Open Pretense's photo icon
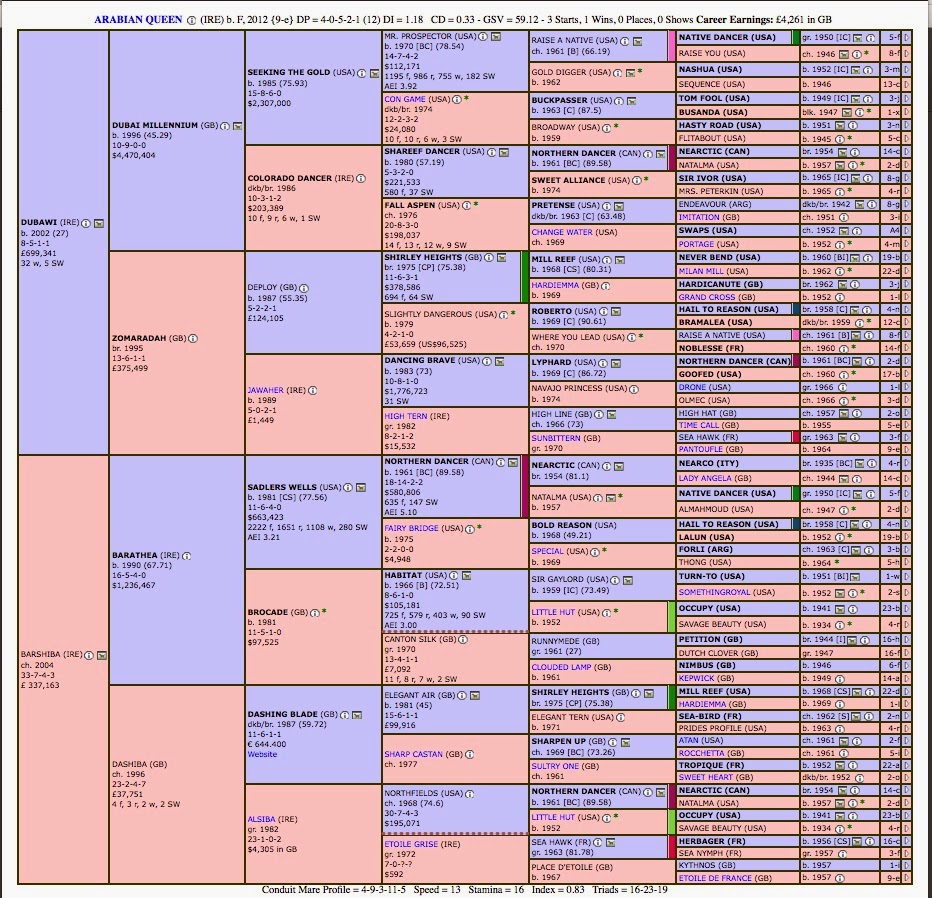 (619, 206)
